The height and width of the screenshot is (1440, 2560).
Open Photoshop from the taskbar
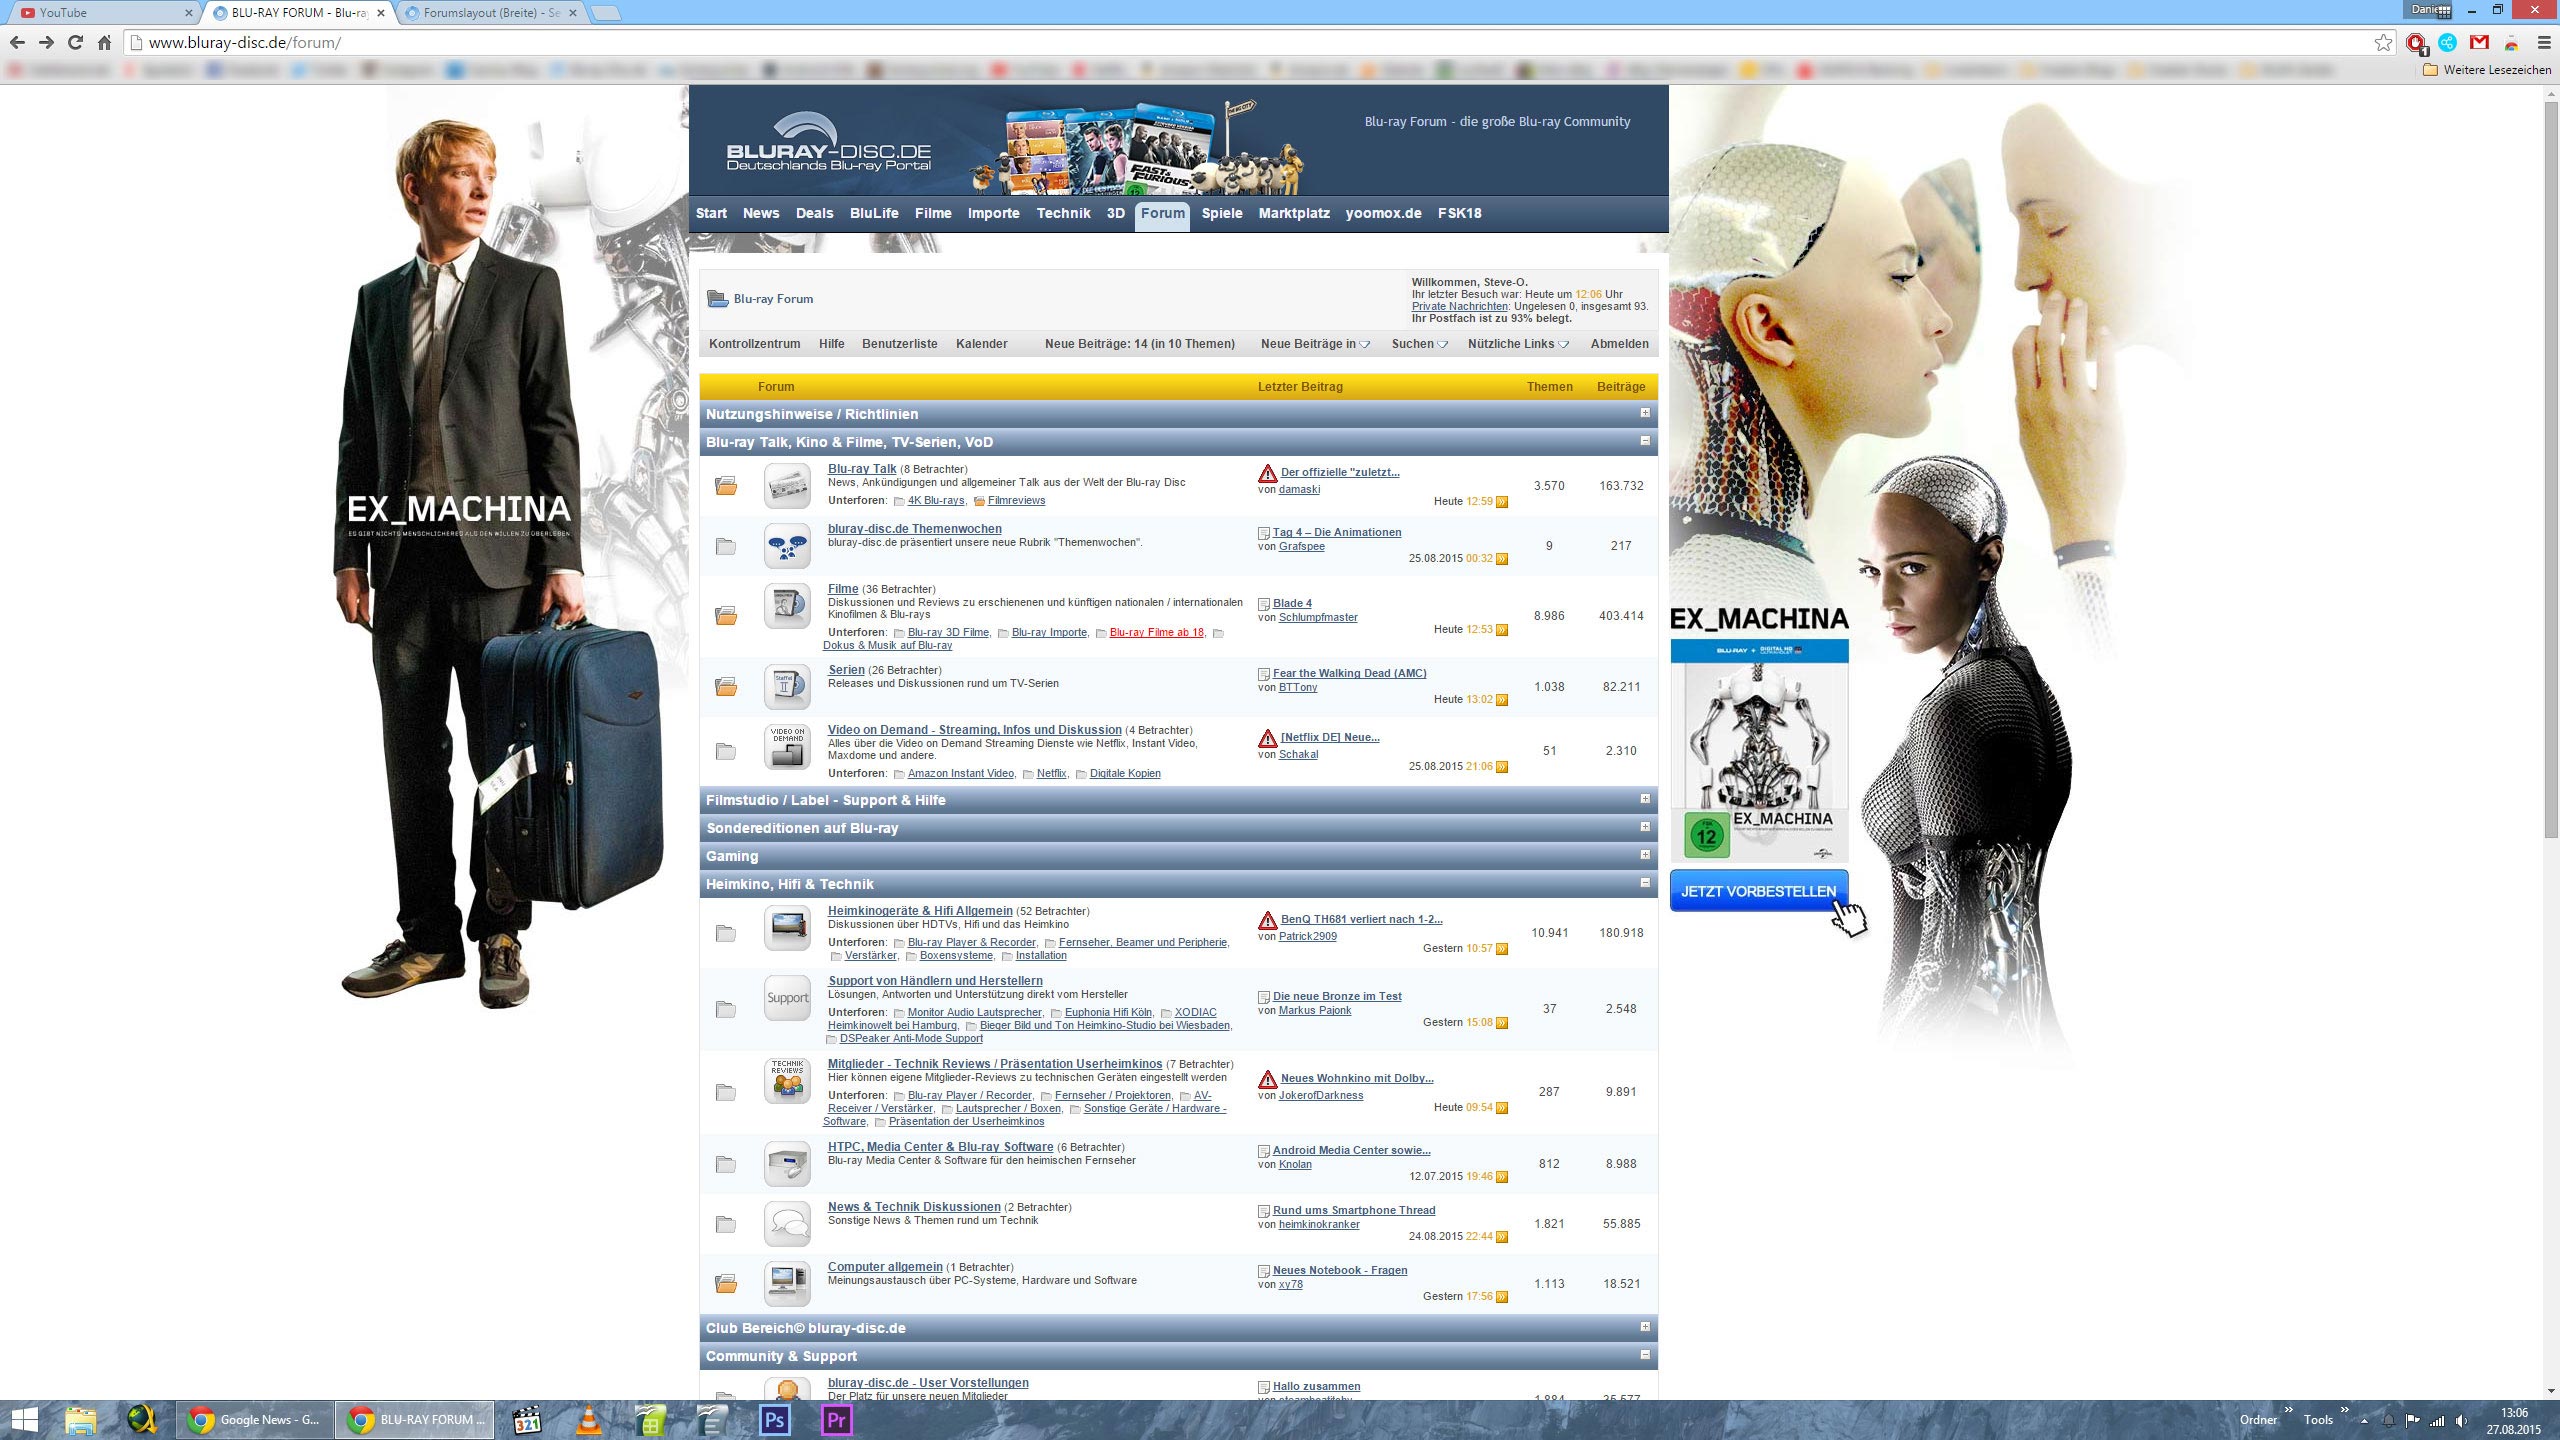tap(774, 1419)
